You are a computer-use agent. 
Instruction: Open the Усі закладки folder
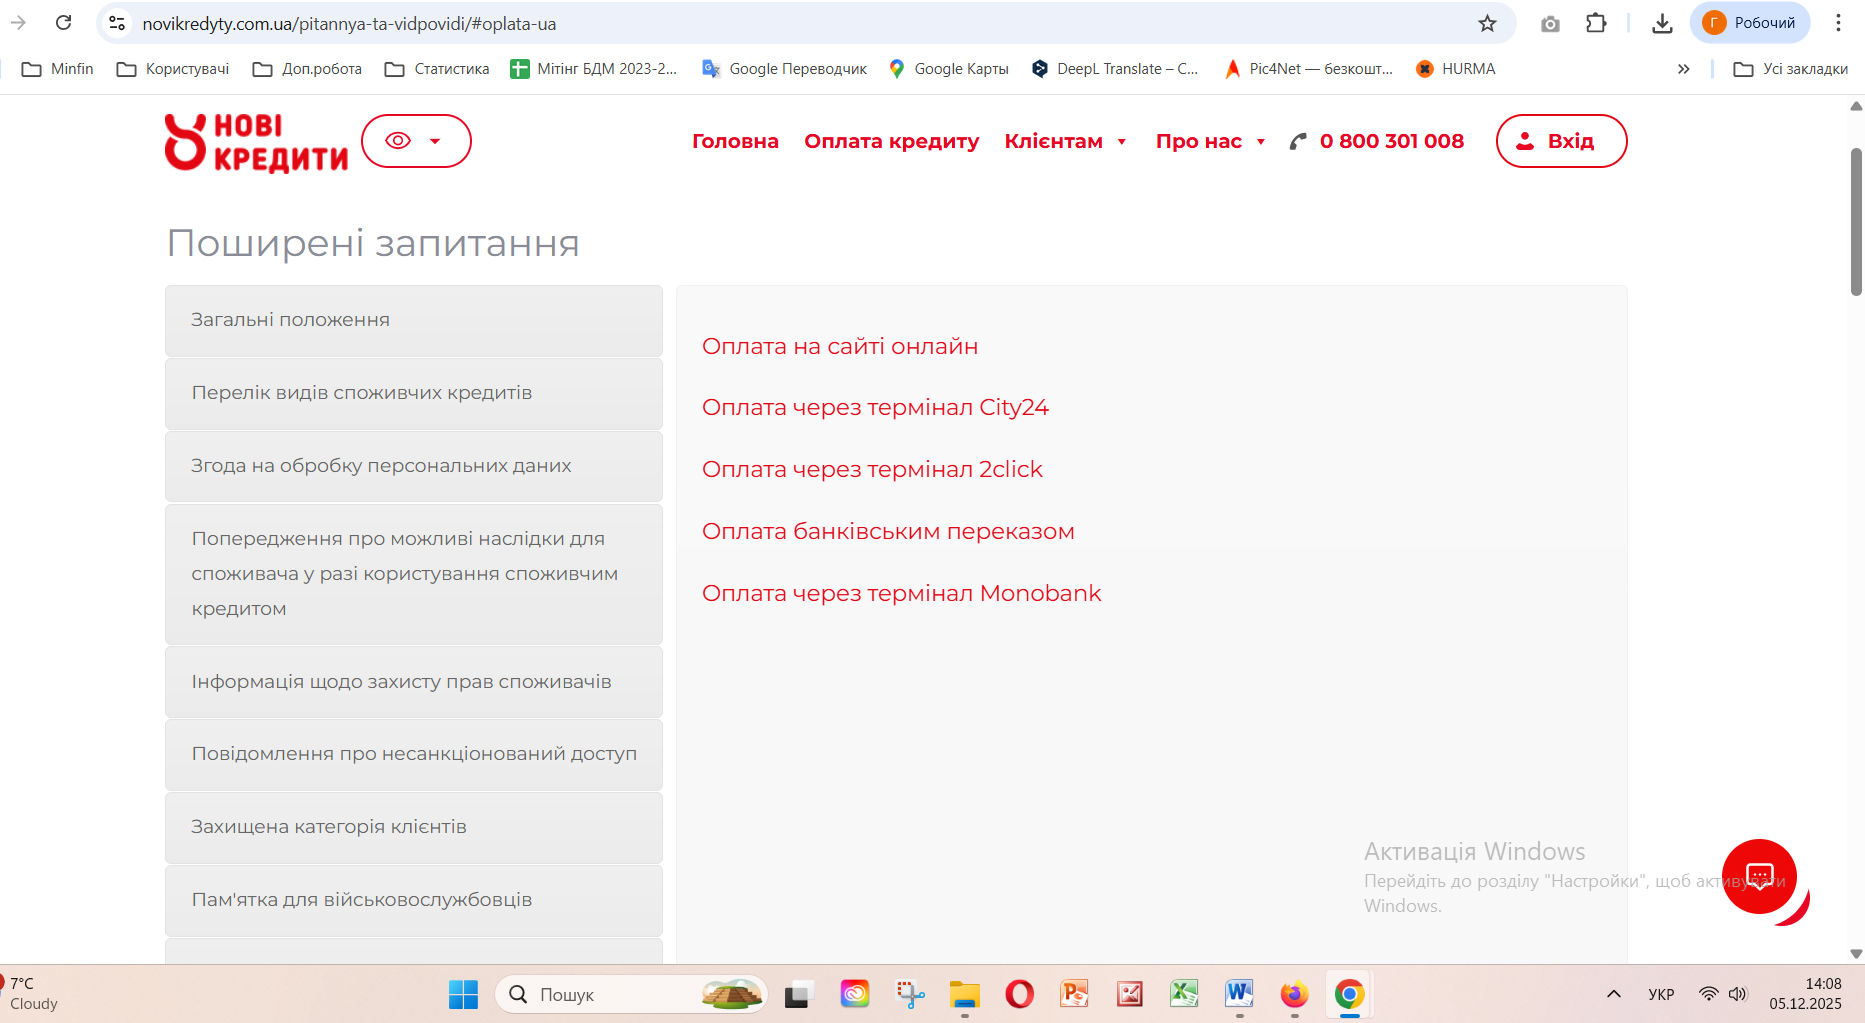tap(1791, 69)
